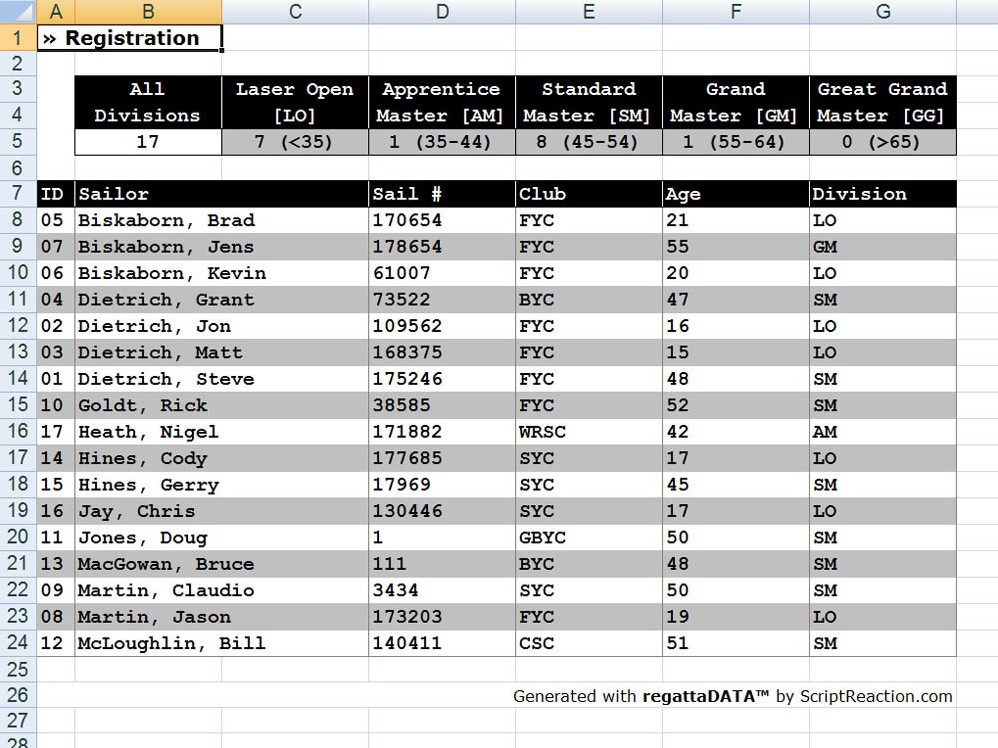Select the Registration title cell
The width and height of the screenshot is (998, 748).
tap(130, 38)
